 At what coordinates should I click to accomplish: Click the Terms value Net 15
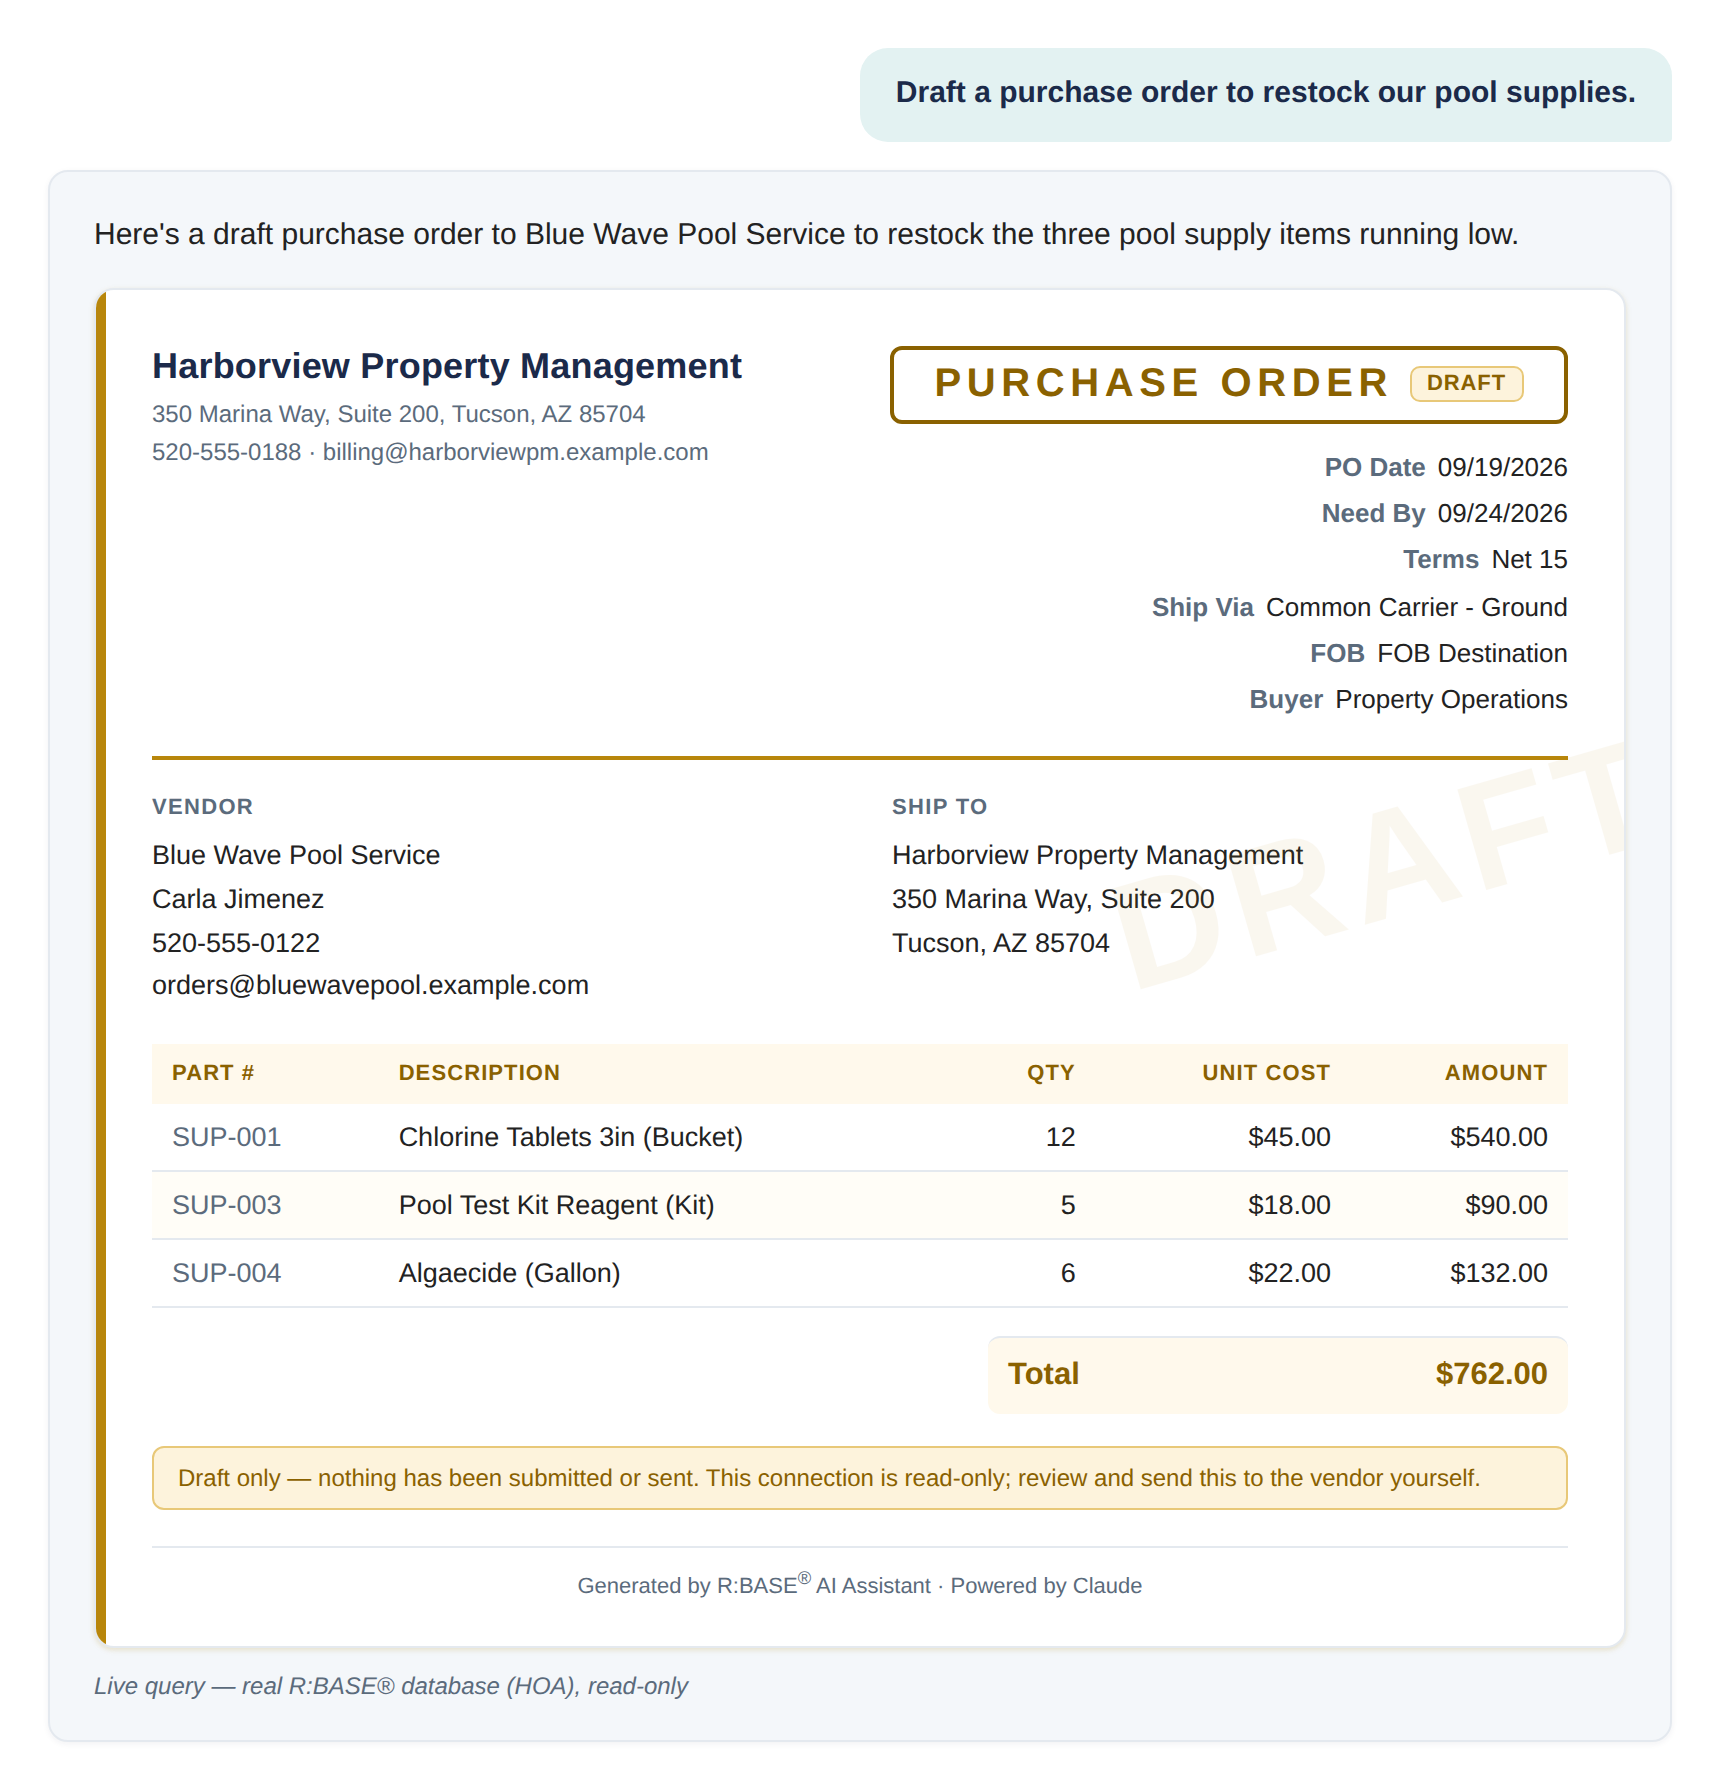pyautogui.click(x=1529, y=559)
